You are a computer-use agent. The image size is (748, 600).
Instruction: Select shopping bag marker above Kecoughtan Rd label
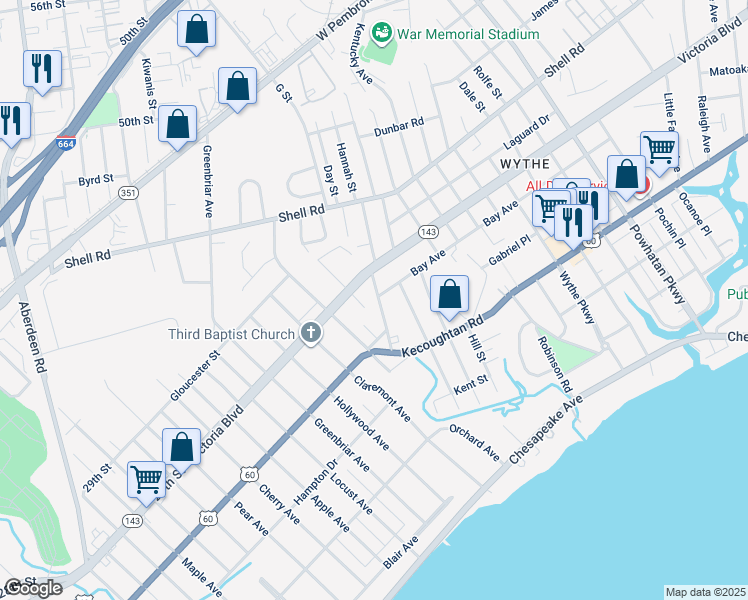click(449, 295)
